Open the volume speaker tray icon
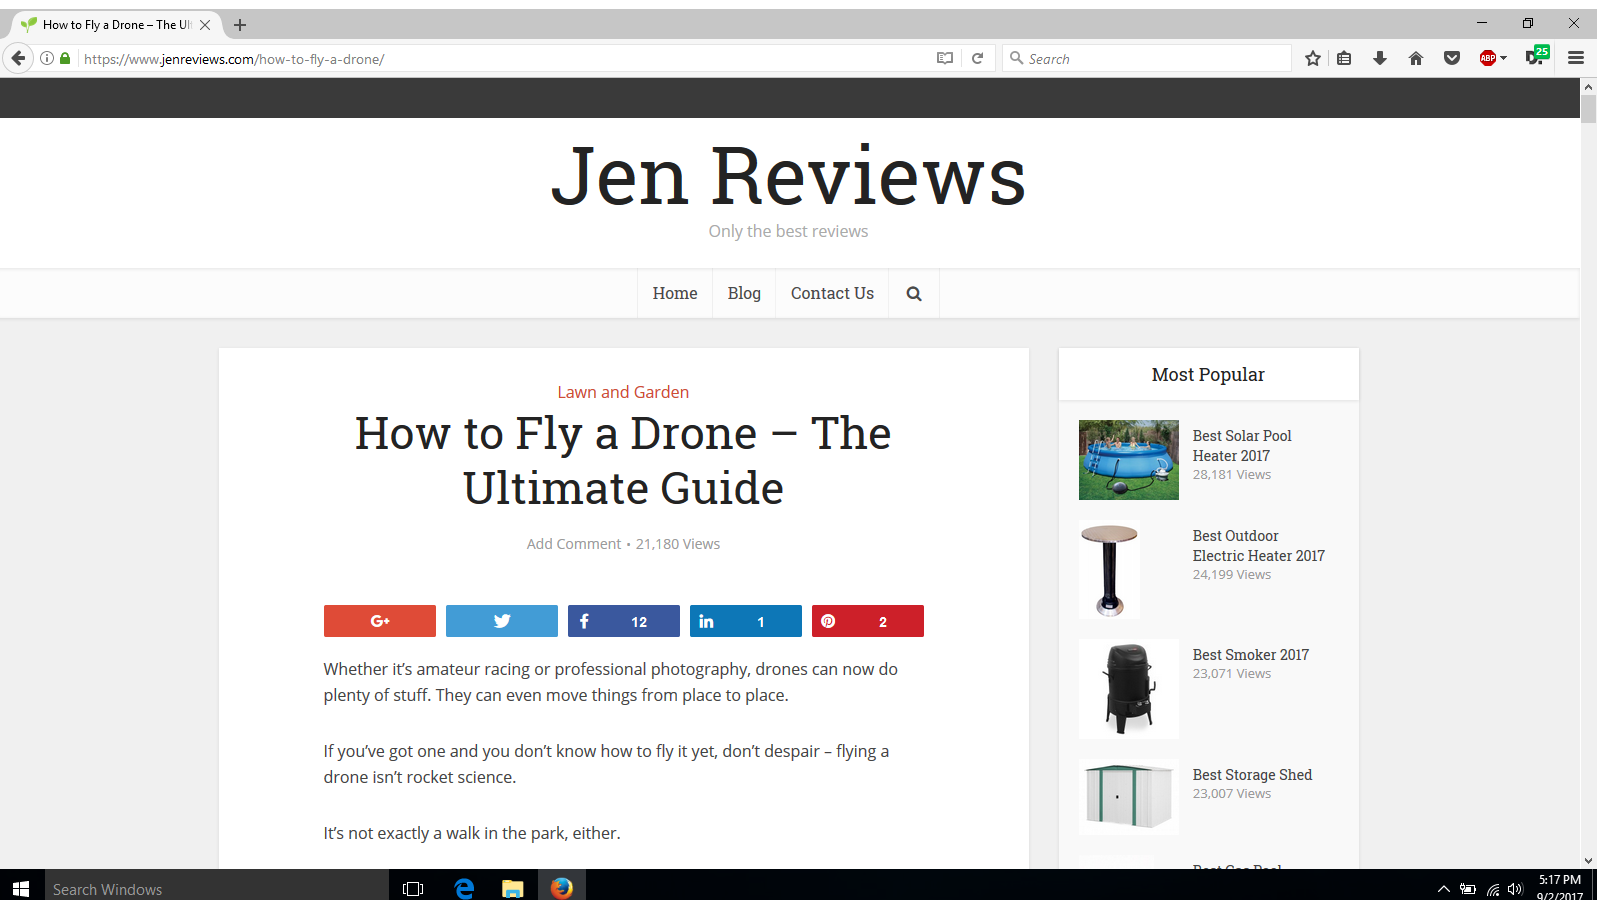The width and height of the screenshot is (1600, 900). (1515, 889)
